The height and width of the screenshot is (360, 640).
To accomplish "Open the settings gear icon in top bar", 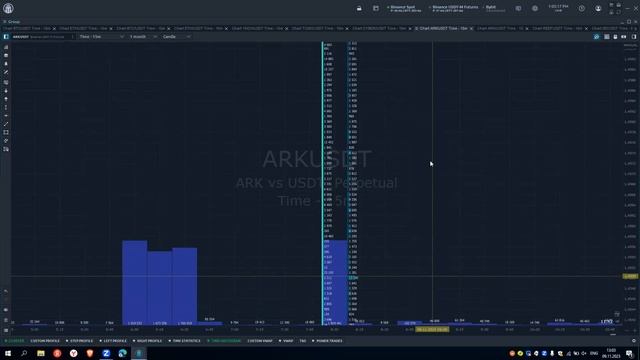I will [x=535, y=8].
